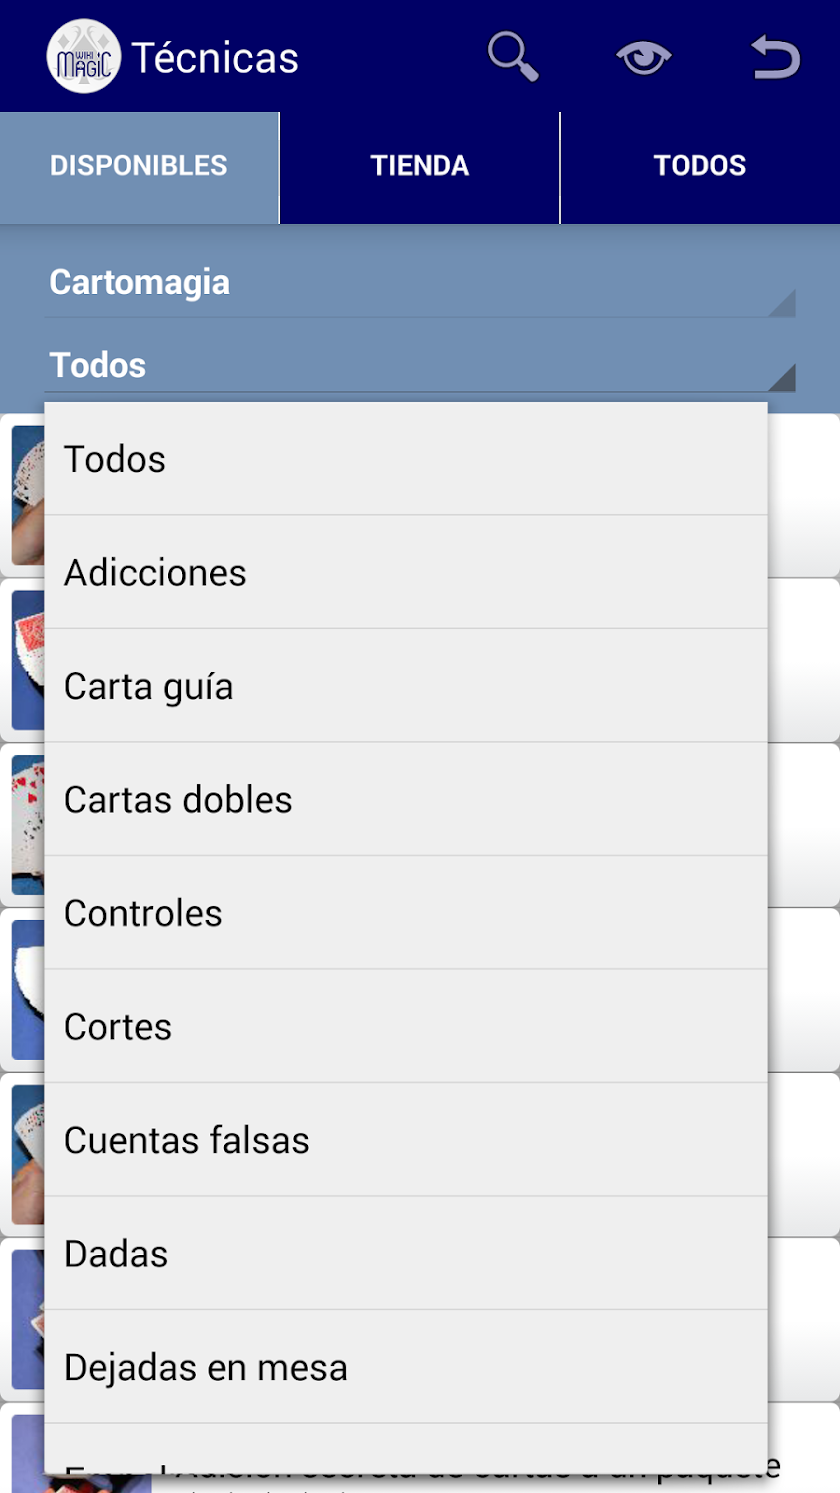Open search with the magnifier icon
840x1493 pixels.
pos(514,56)
